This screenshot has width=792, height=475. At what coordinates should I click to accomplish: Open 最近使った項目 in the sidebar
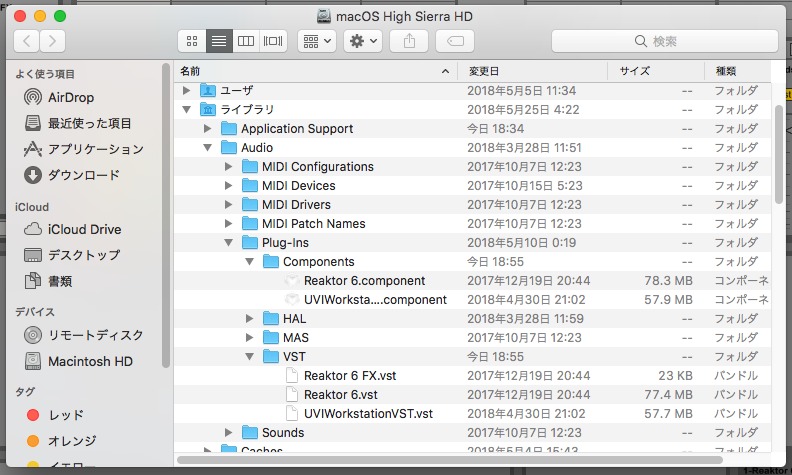click(78, 123)
